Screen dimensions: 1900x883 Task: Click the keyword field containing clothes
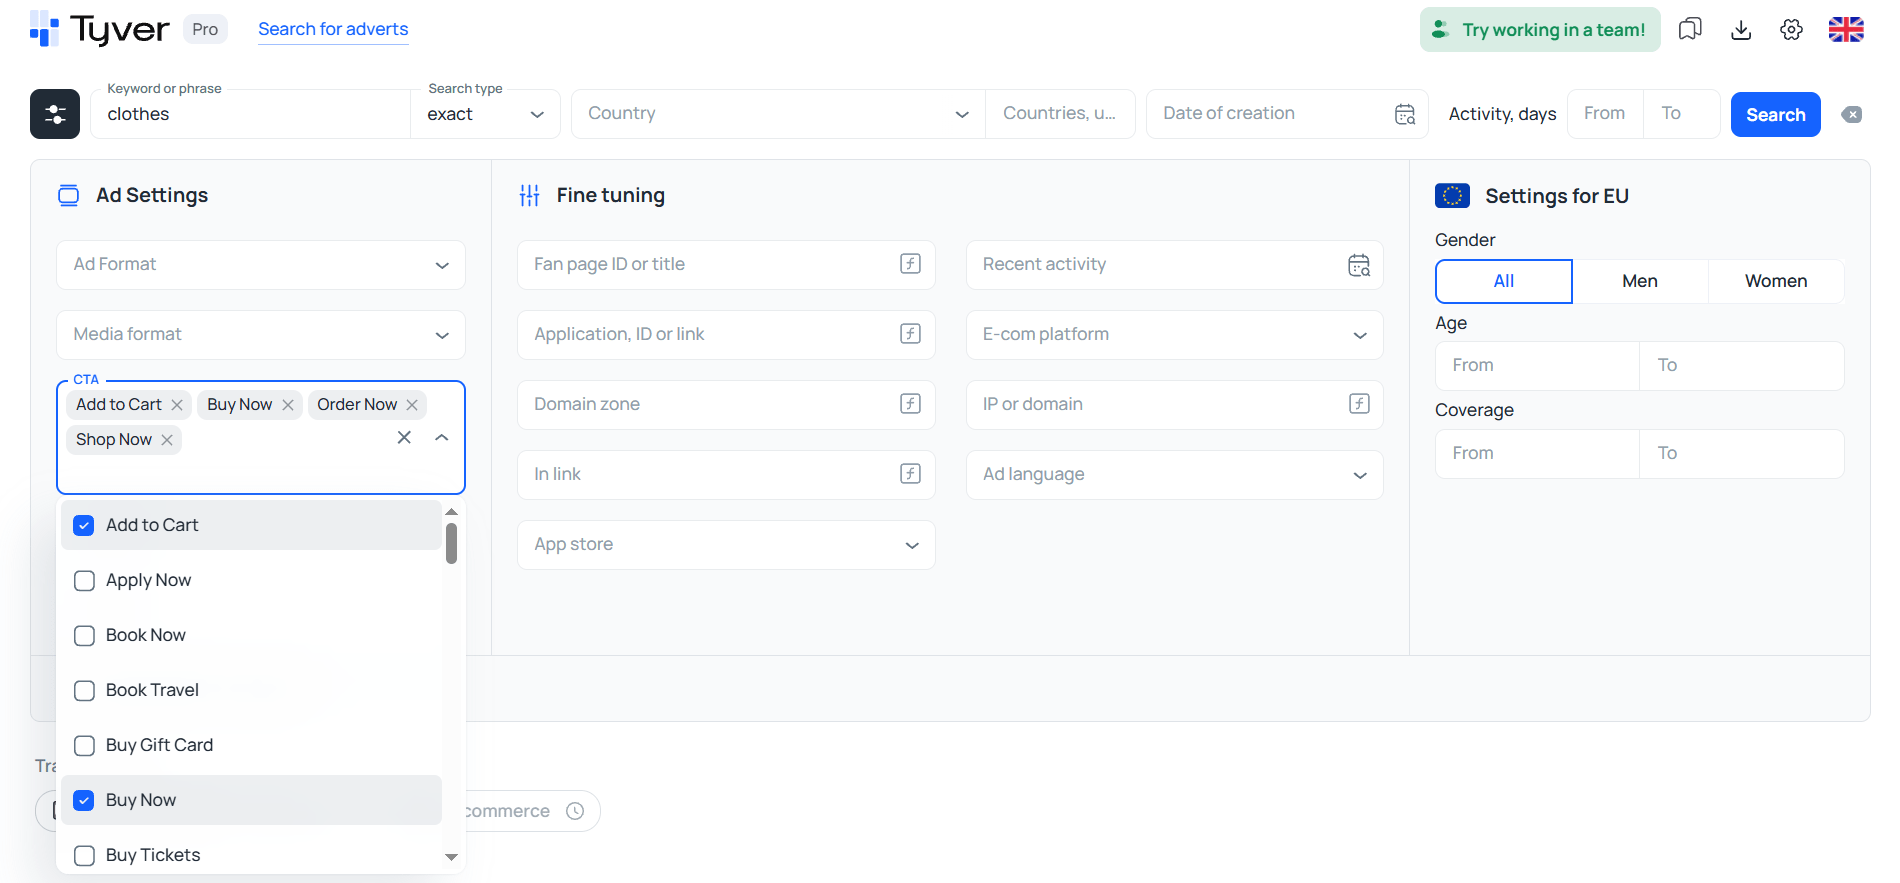tap(250, 114)
